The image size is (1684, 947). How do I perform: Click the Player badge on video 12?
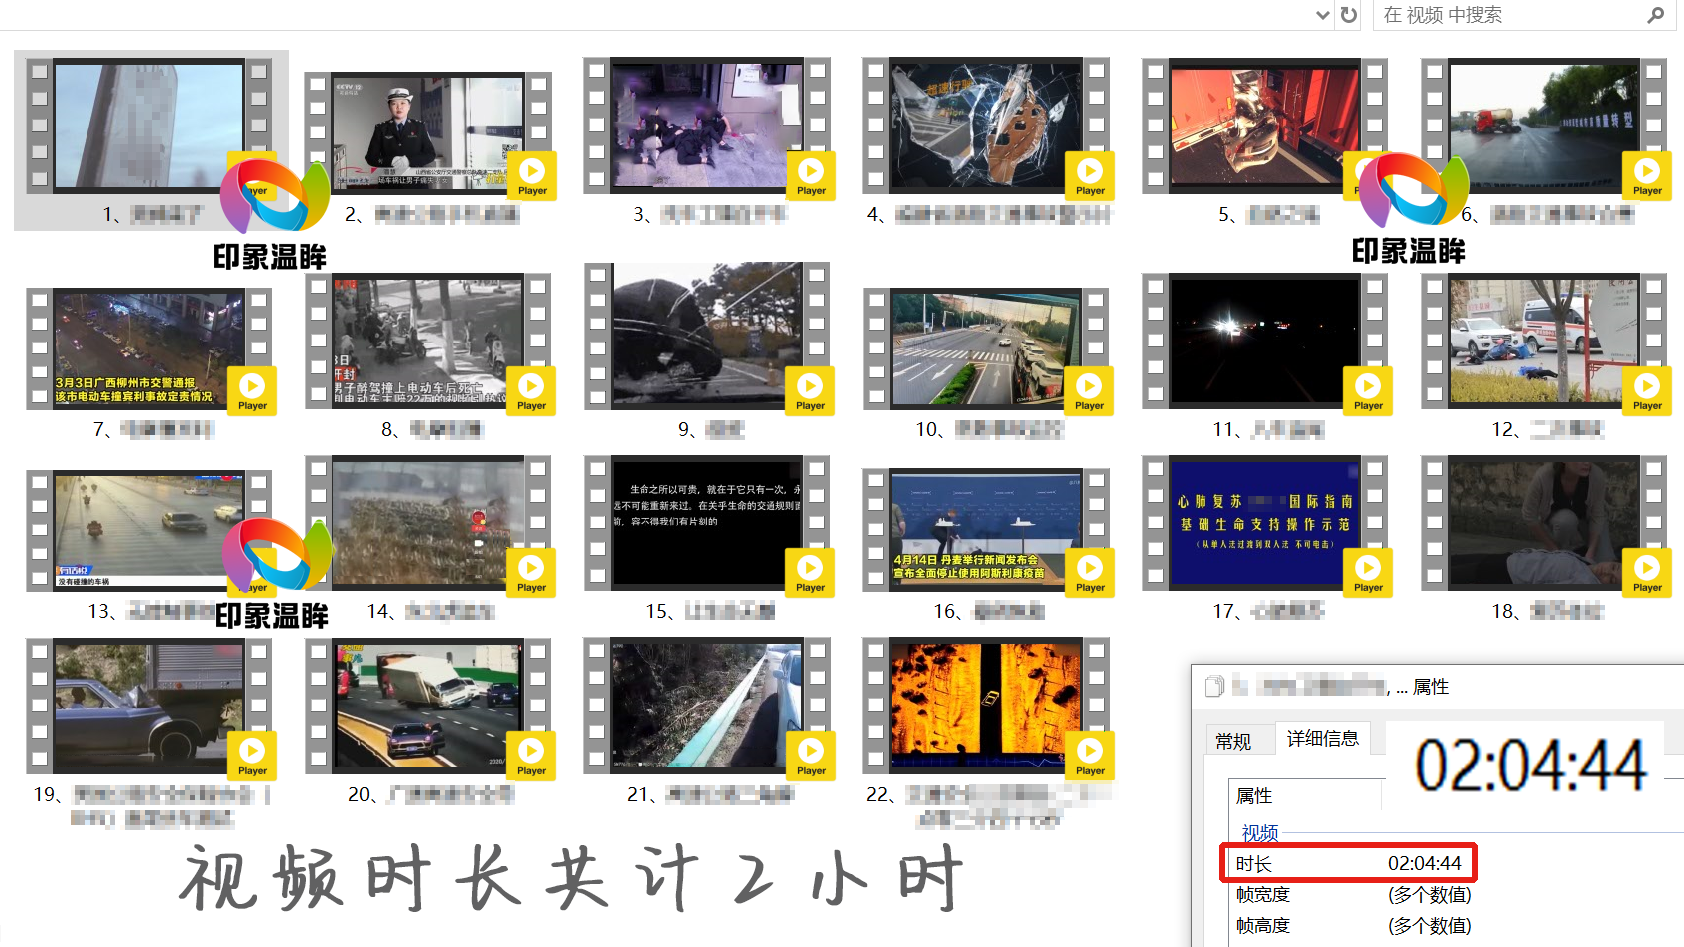pyautogui.click(x=1646, y=390)
